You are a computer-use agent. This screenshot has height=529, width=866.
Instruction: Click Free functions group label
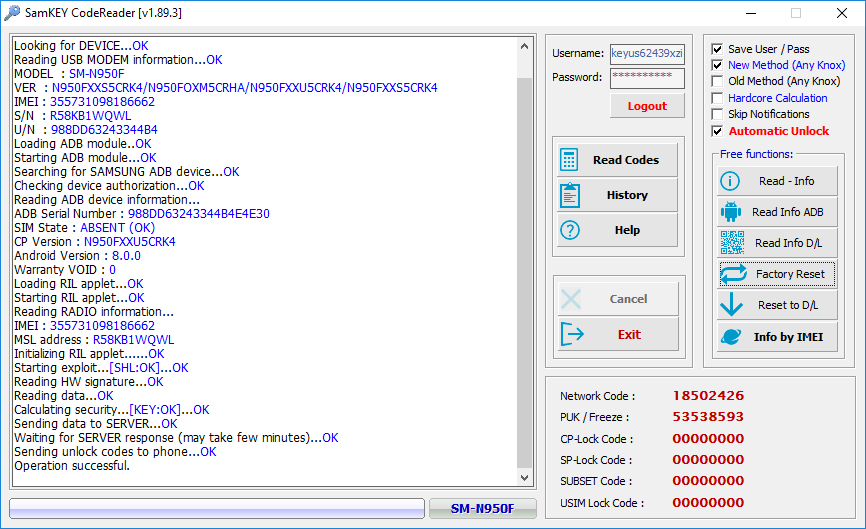[x=756, y=154]
